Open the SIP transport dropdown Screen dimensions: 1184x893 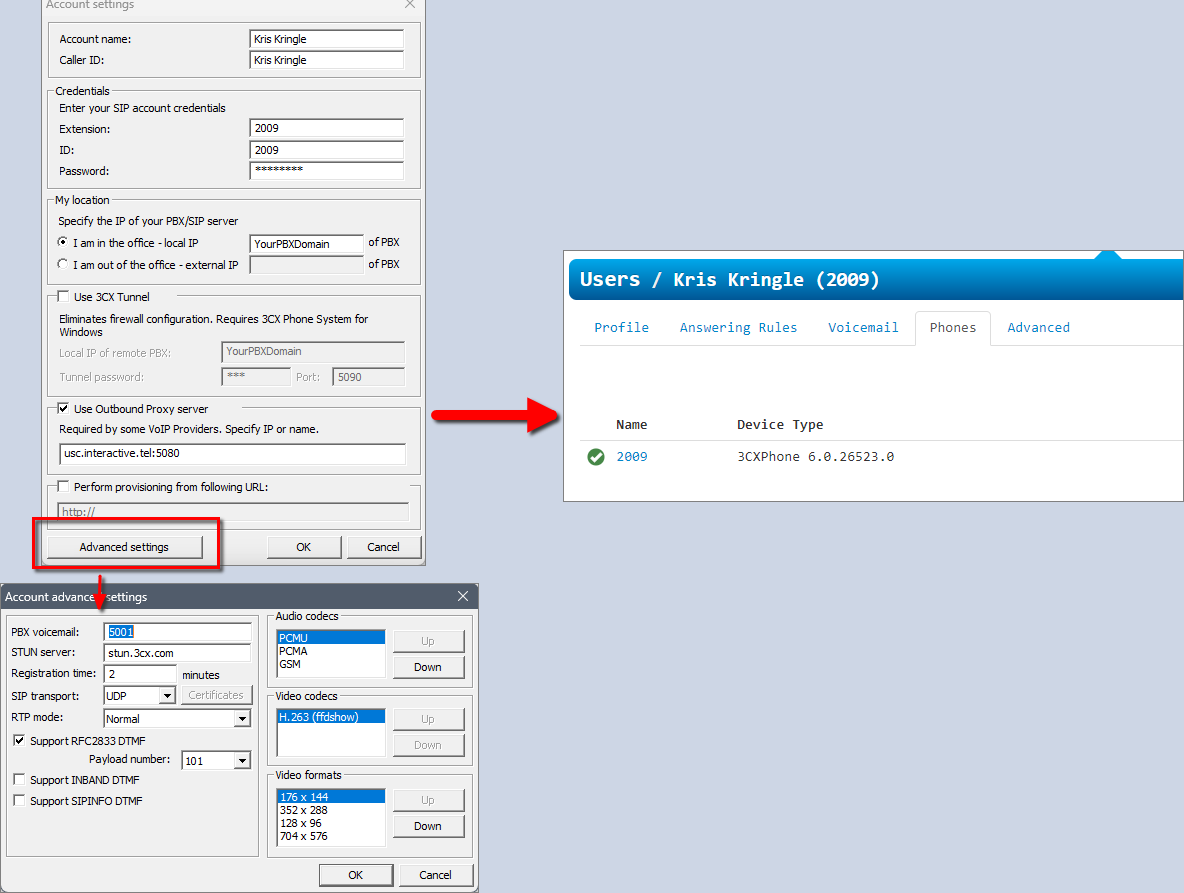pyautogui.click(x=166, y=695)
